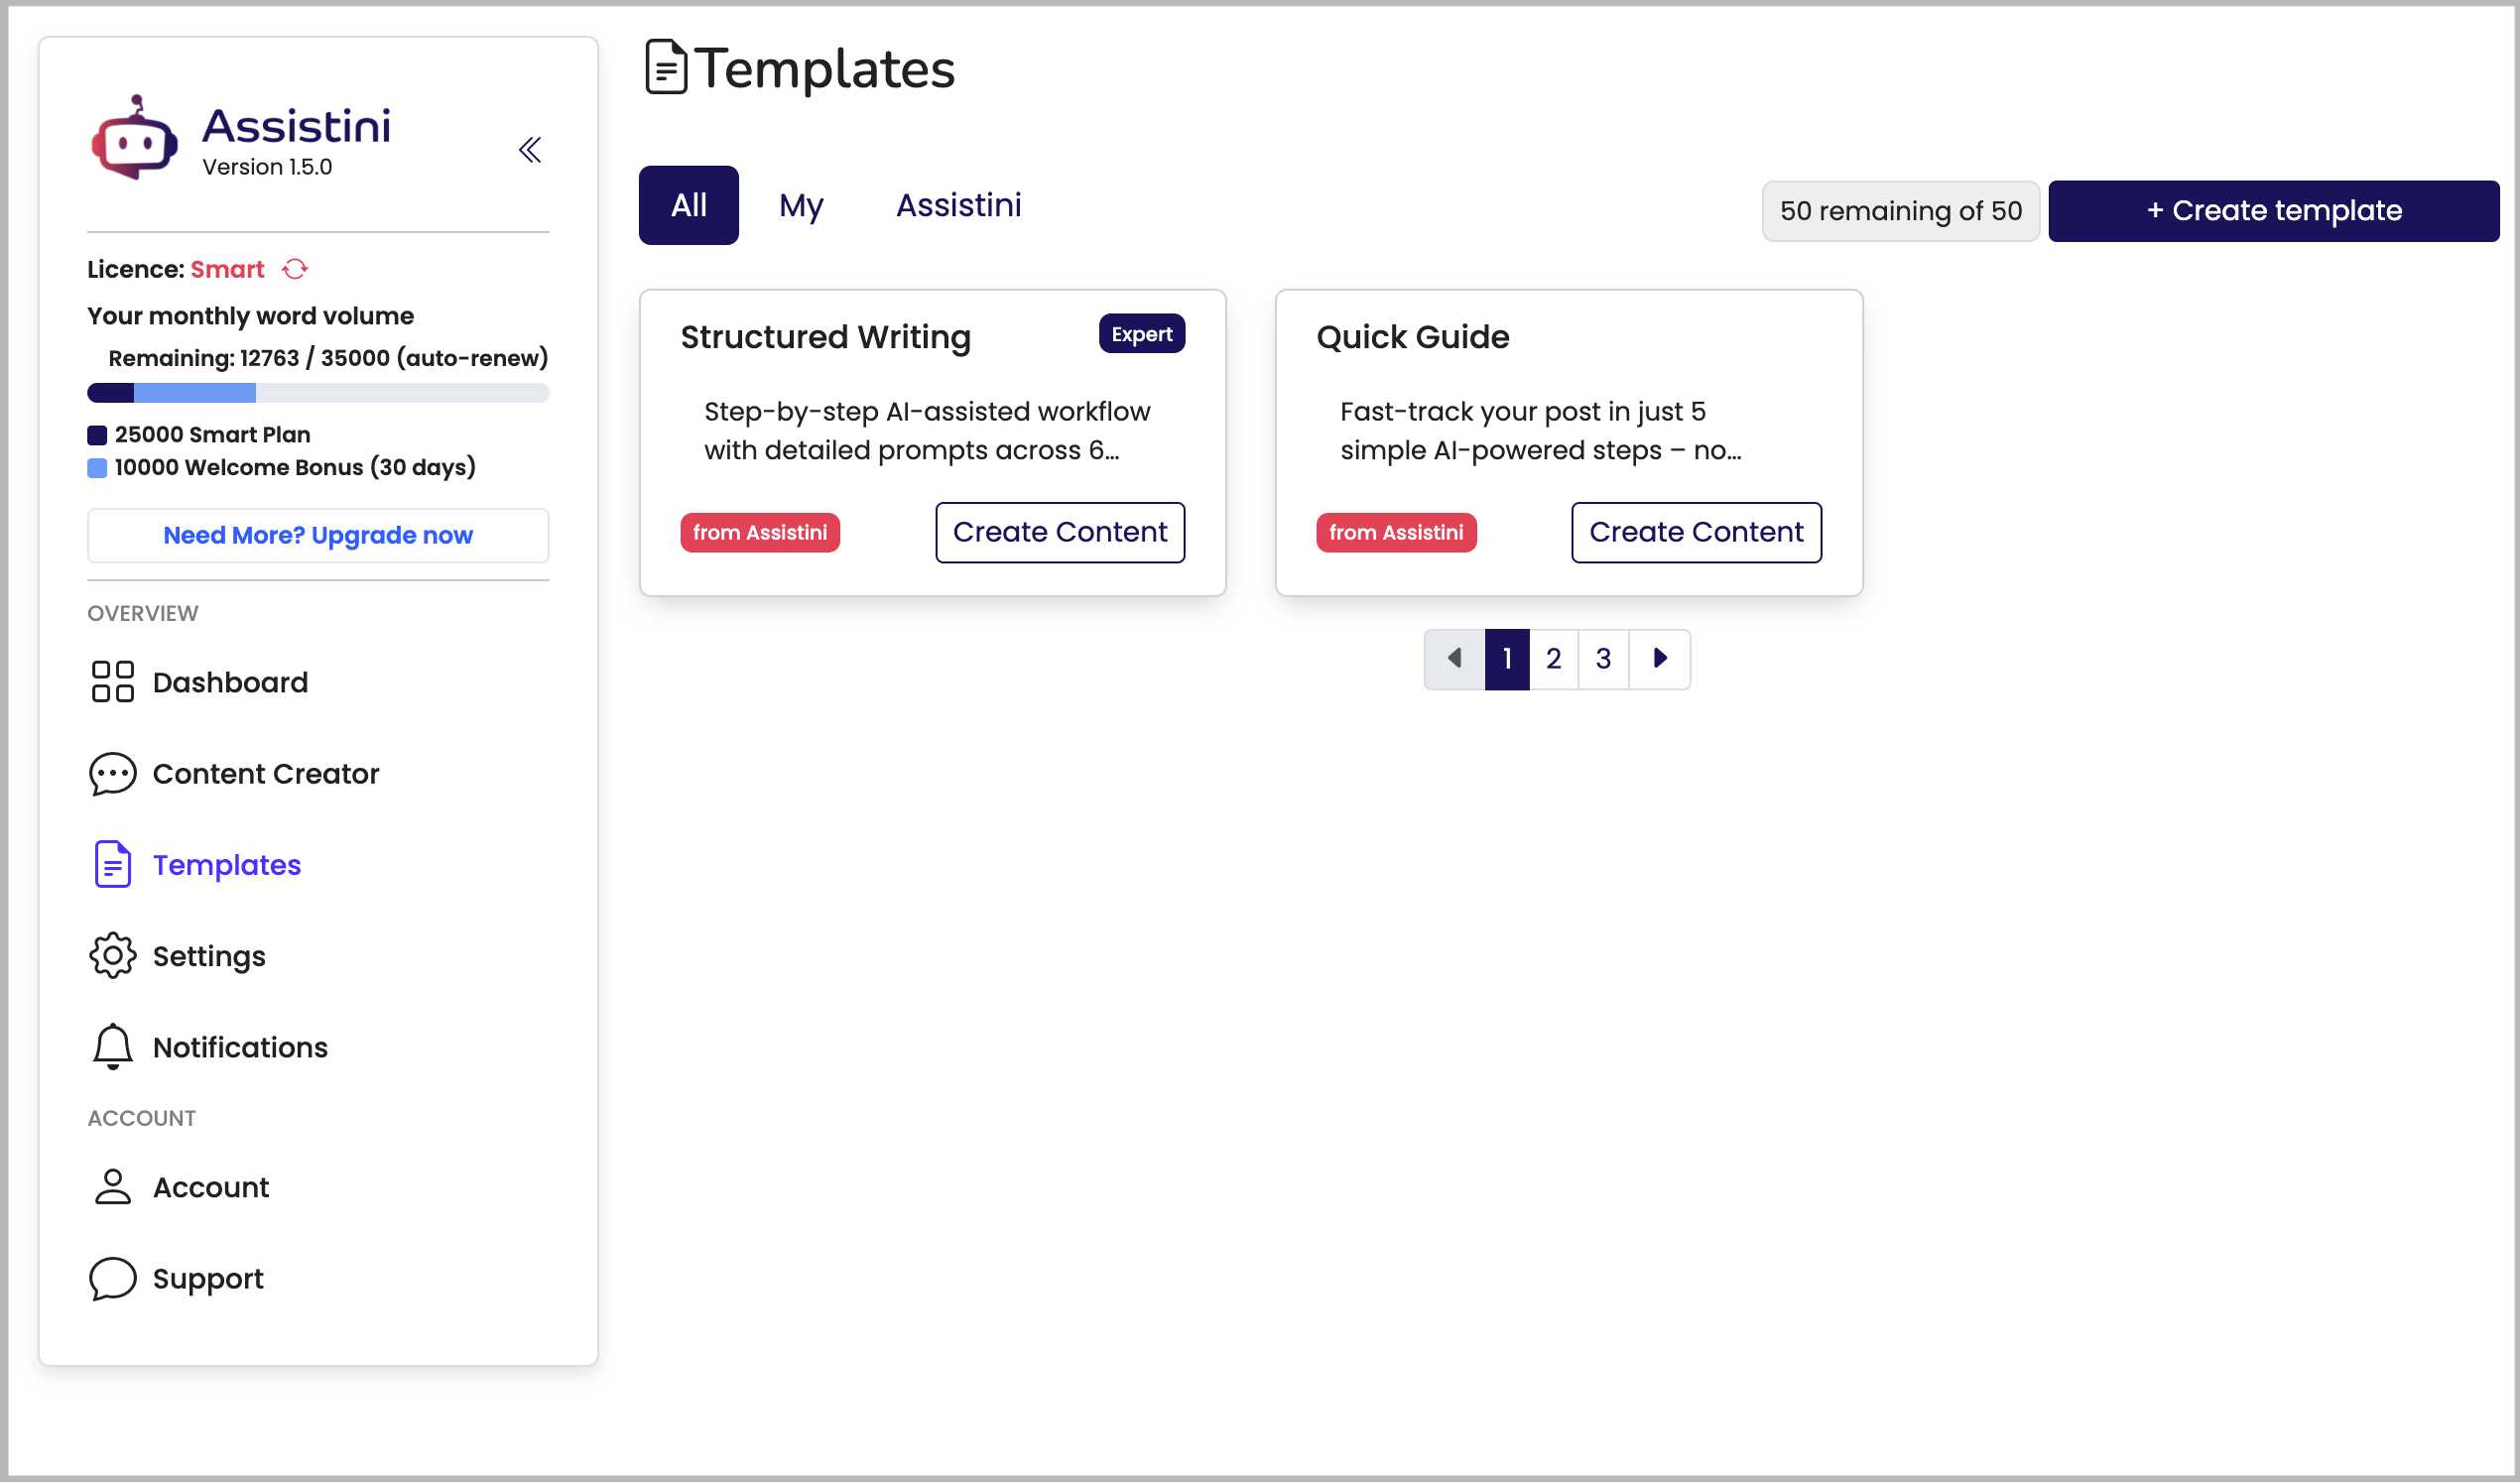Click the Quick Guide description text

(1540, 431)
